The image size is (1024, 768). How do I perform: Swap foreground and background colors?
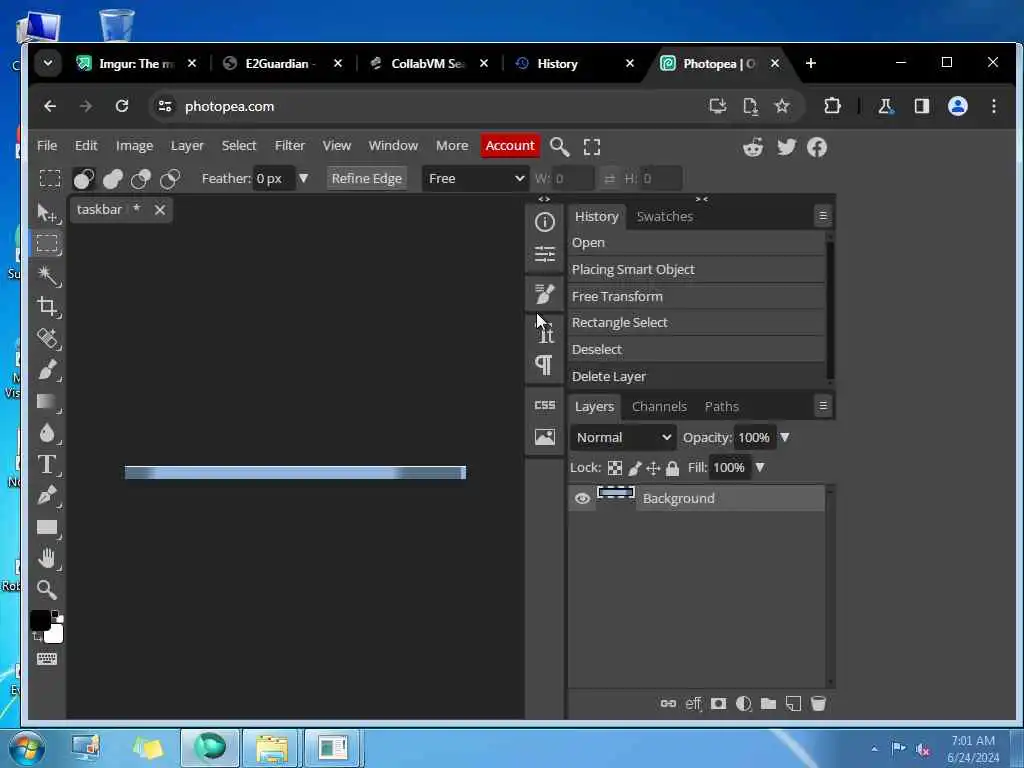click(36, 636)
